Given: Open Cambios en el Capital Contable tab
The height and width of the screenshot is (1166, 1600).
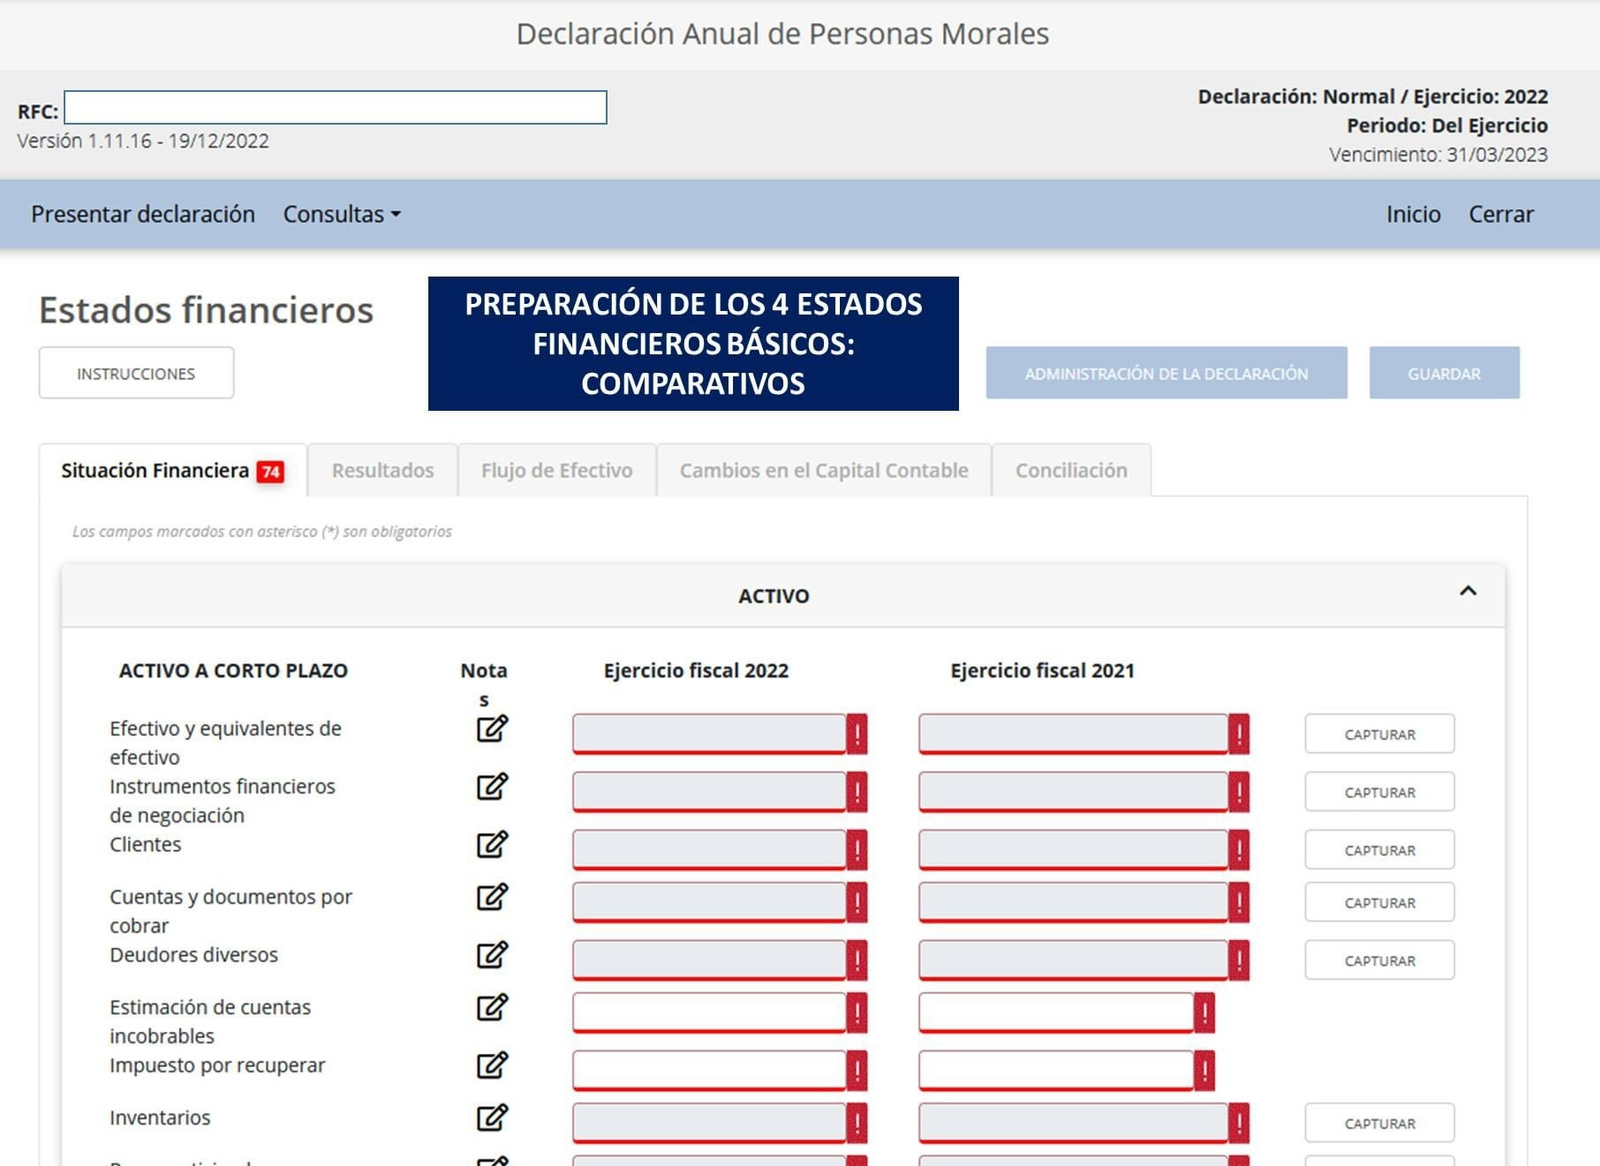Looking at the screenshot, I should (x=824, y=470).
